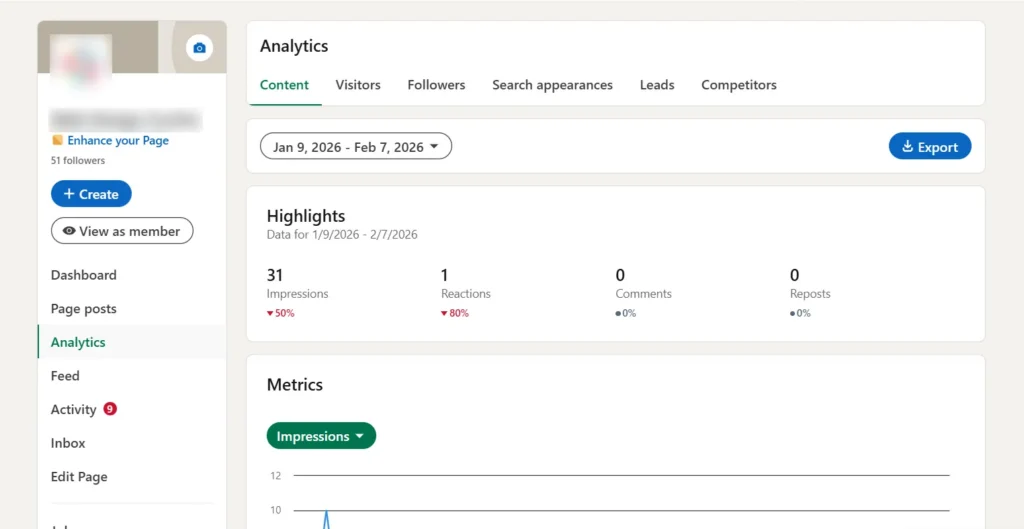Open Edit Page in the sidebar
Viewport: 1024px width, 529px height.
[79, 477]
